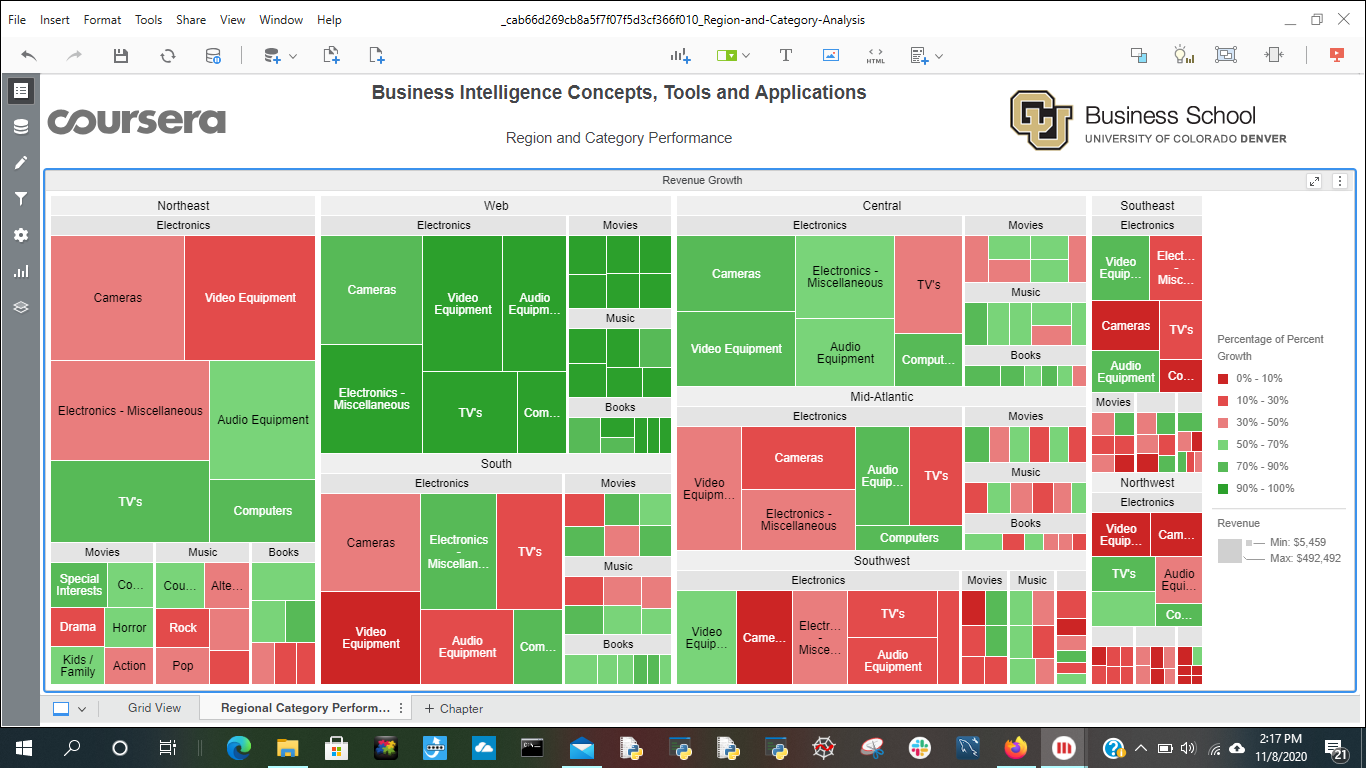The width and height of the screenshot is (1366, 768).
Task: Open the Format menu
Action: click(102, 20)
